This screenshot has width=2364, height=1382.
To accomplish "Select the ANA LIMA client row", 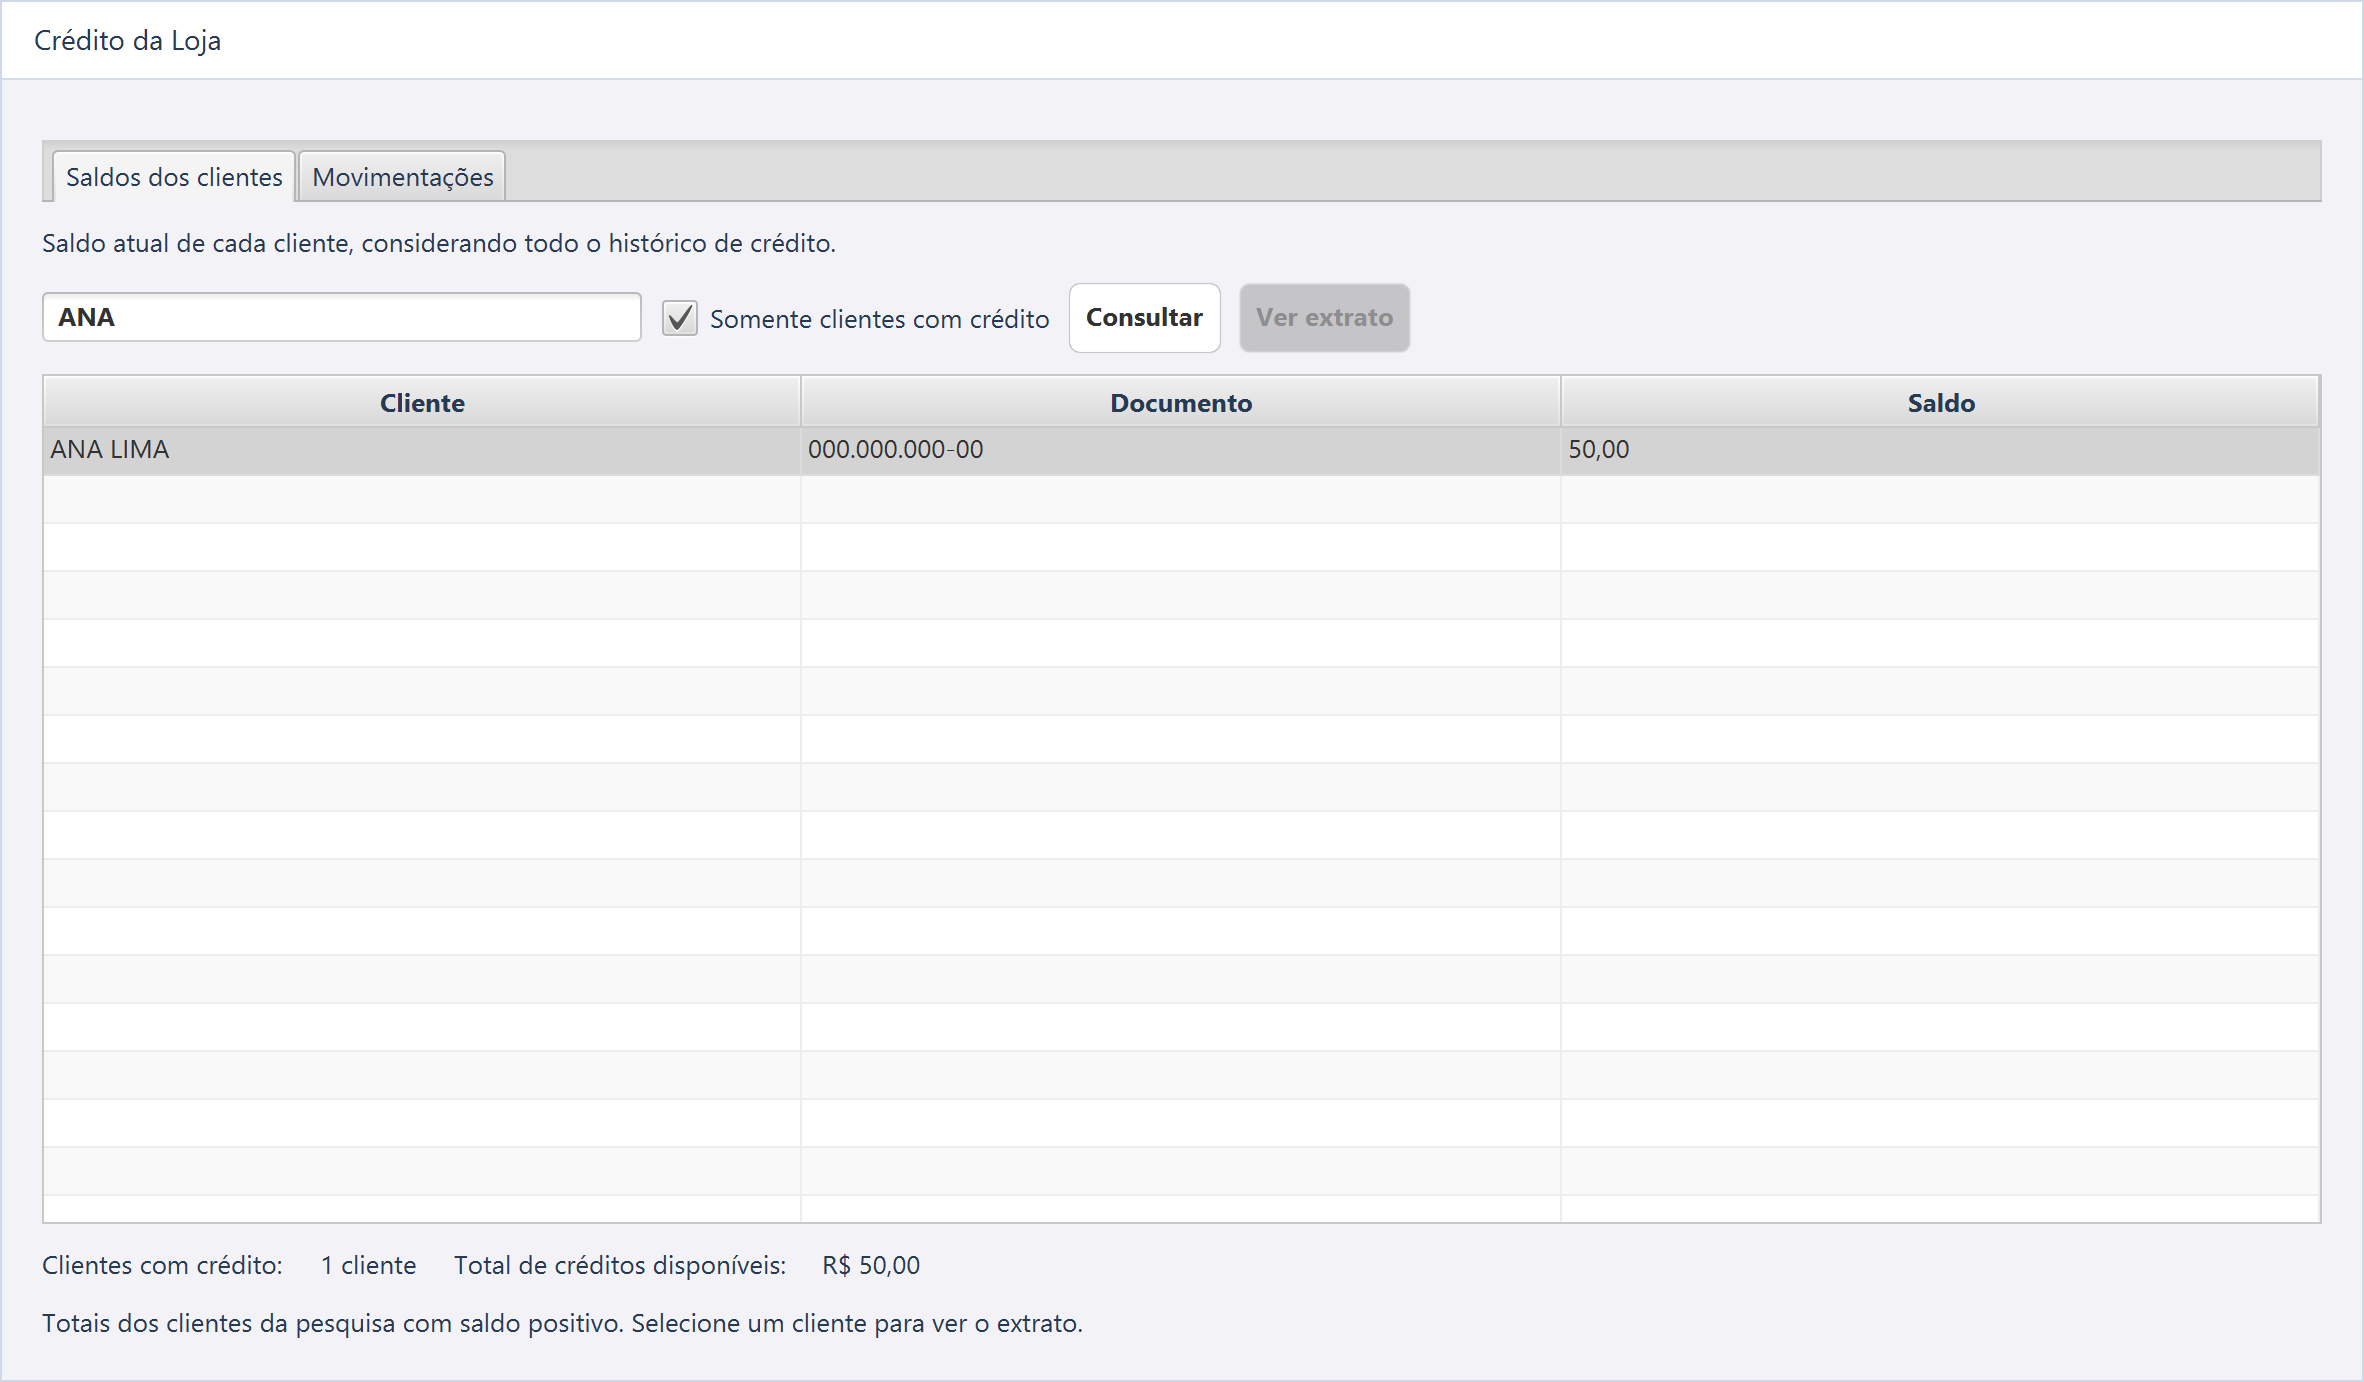I will pos(1181,450).
